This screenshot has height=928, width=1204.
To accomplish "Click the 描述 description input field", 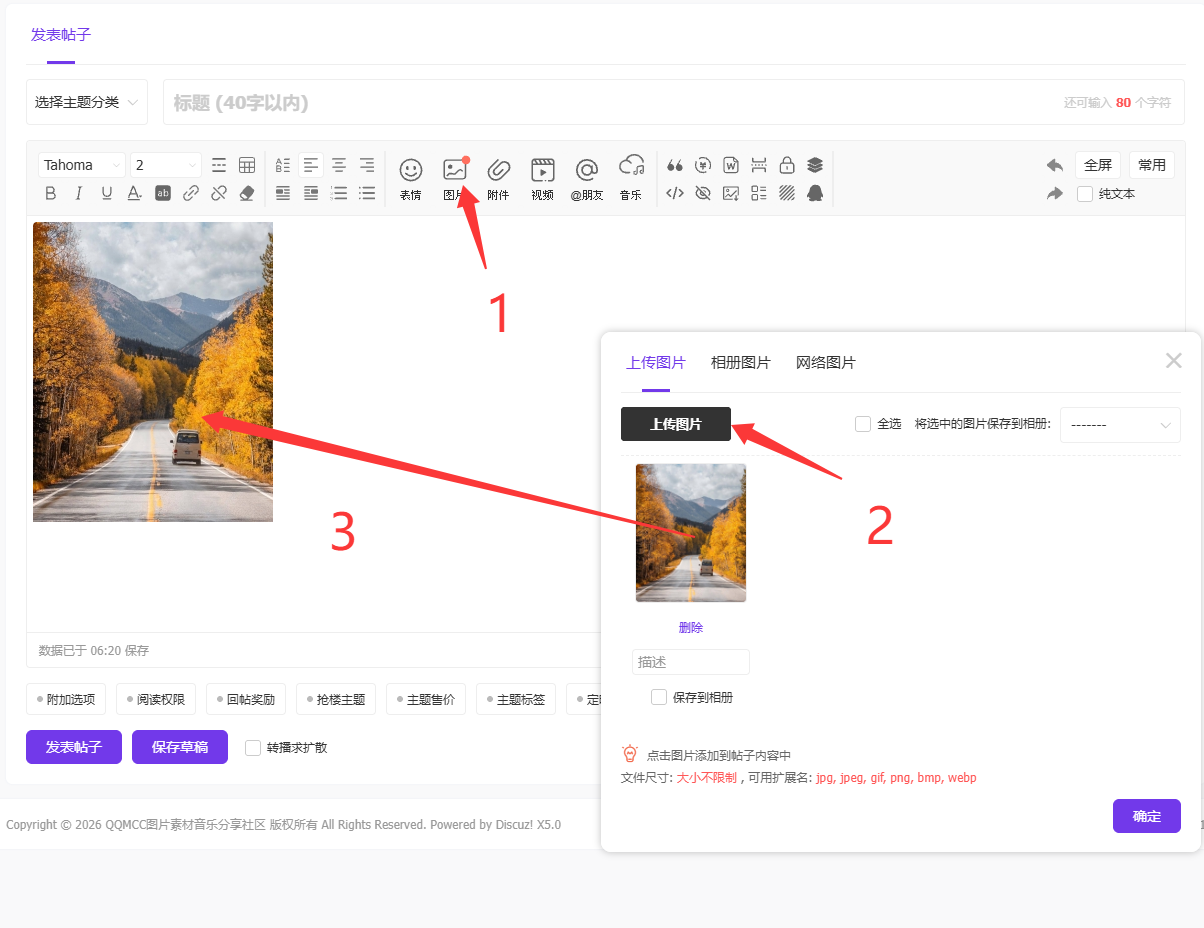I will pyautogui.click(x=691, y=662).
